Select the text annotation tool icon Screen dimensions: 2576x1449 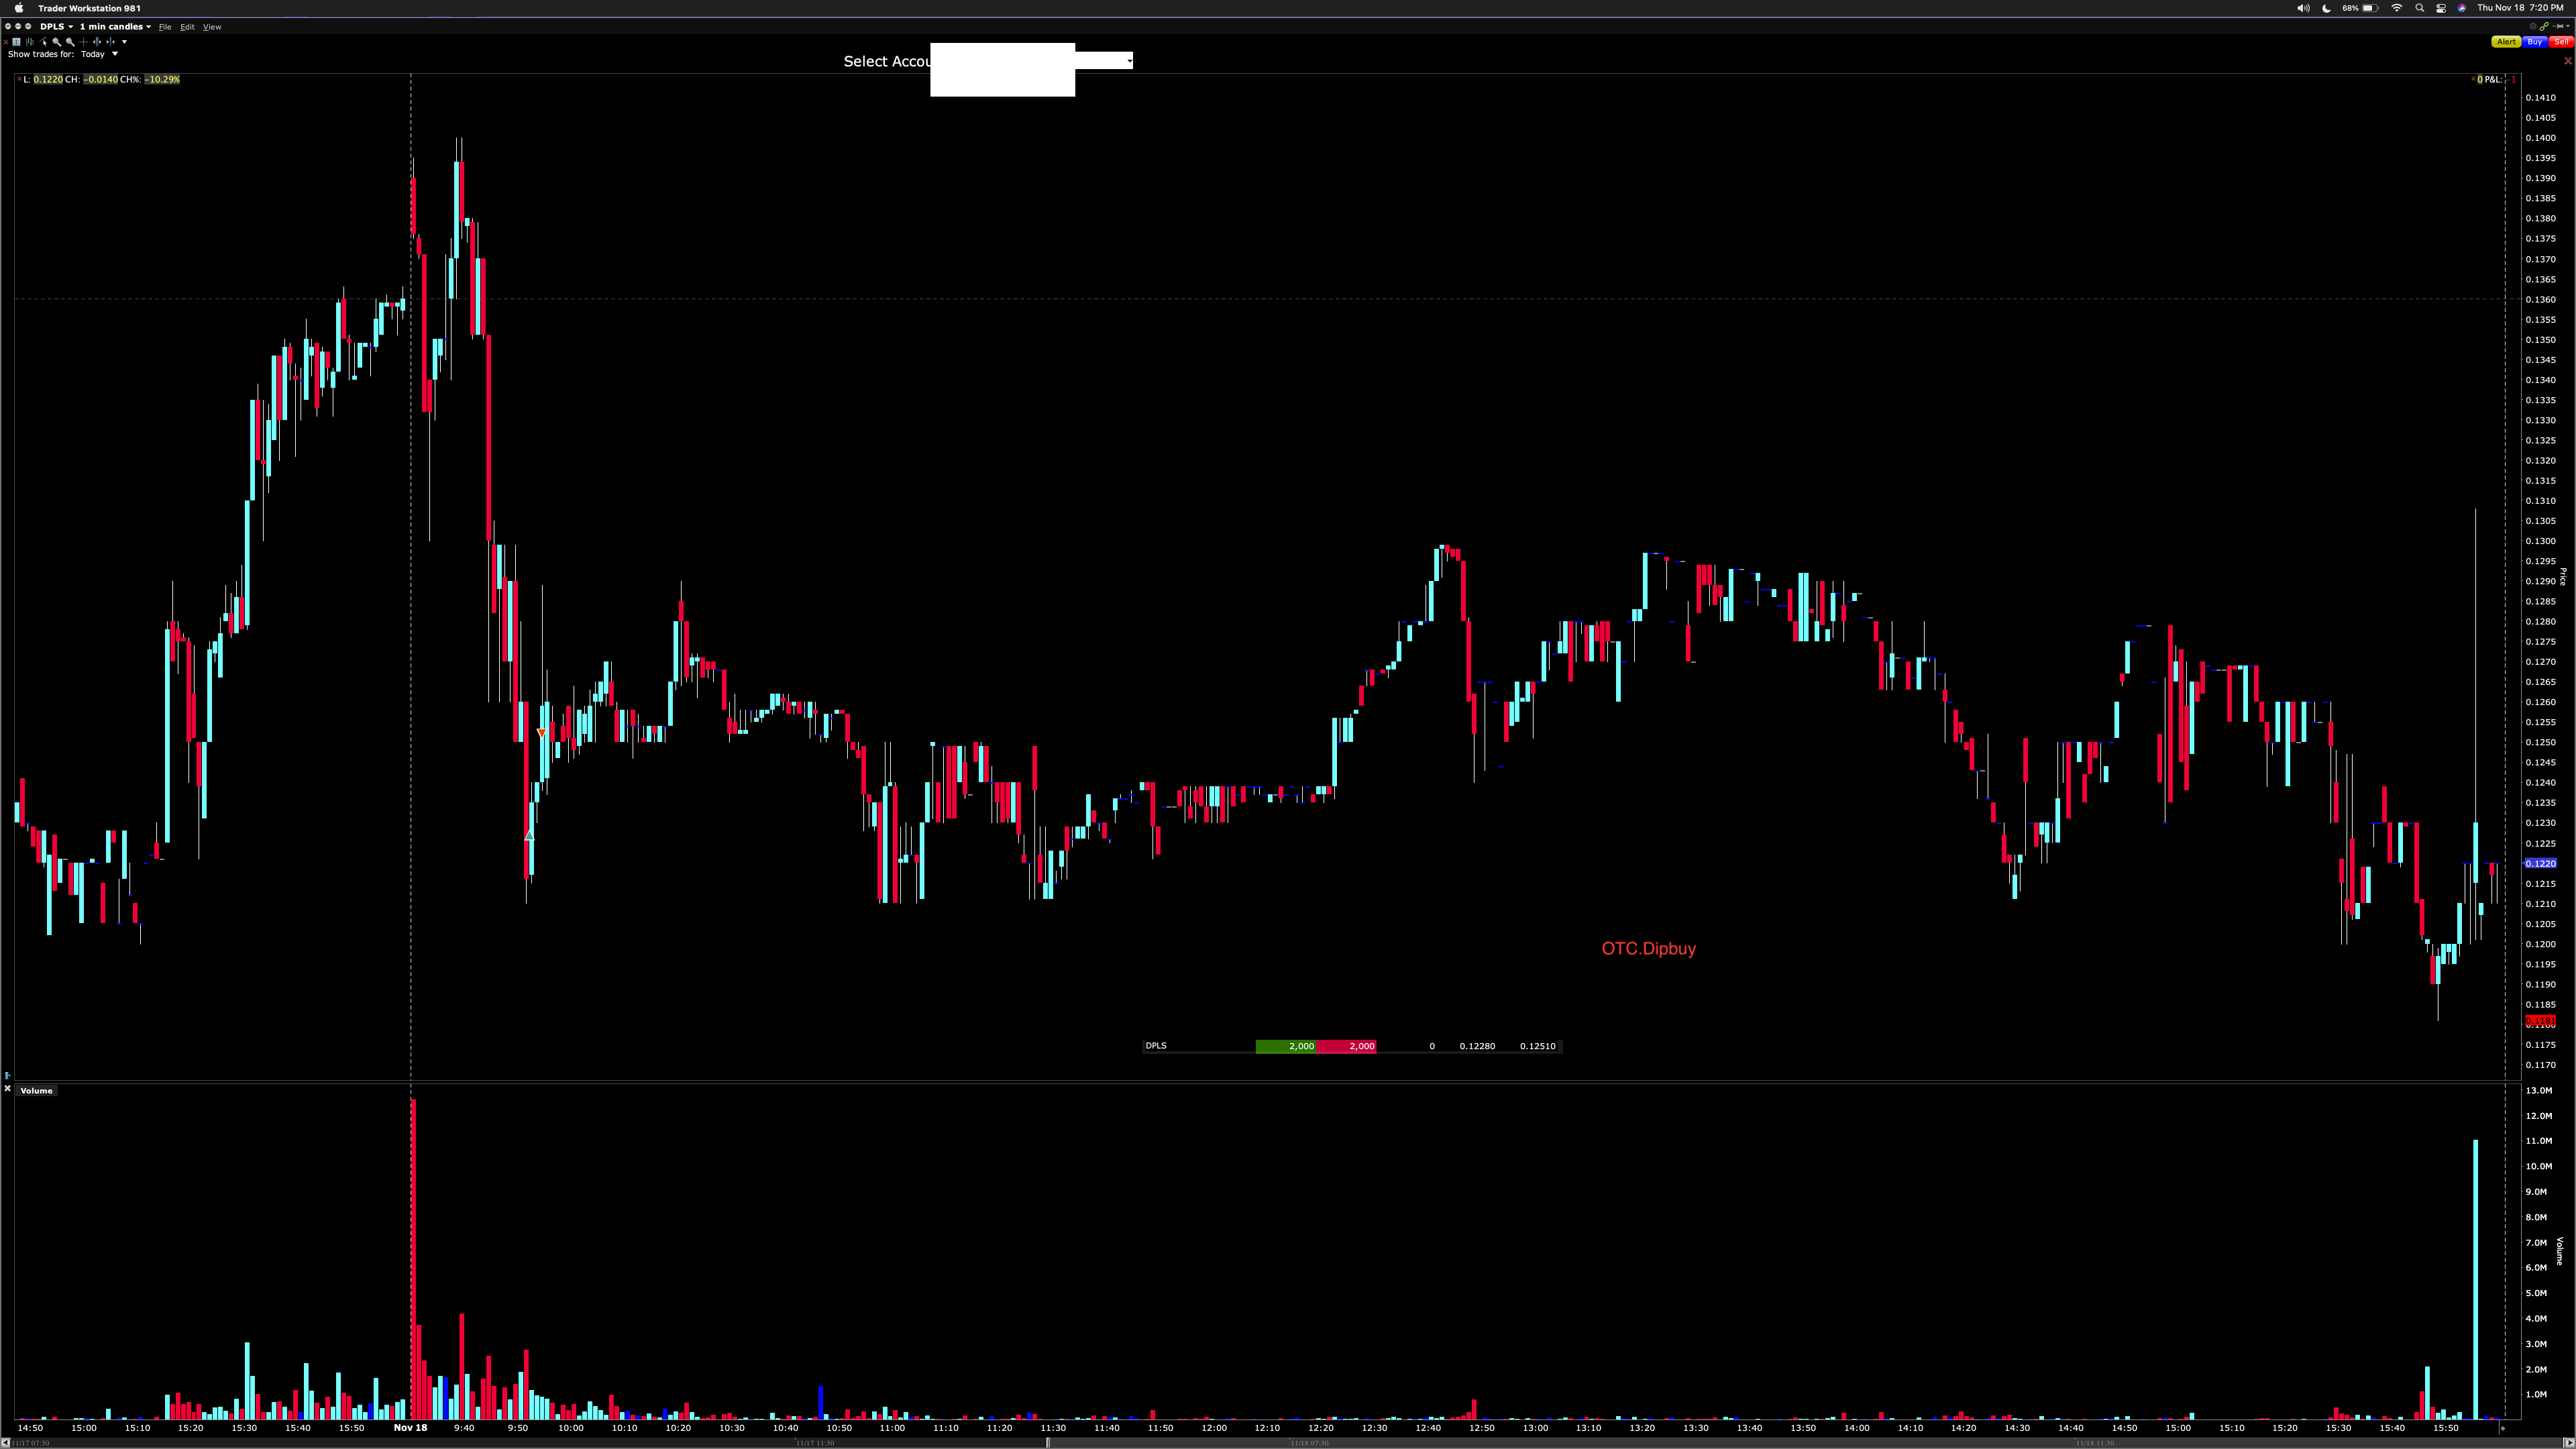point(16,42)
